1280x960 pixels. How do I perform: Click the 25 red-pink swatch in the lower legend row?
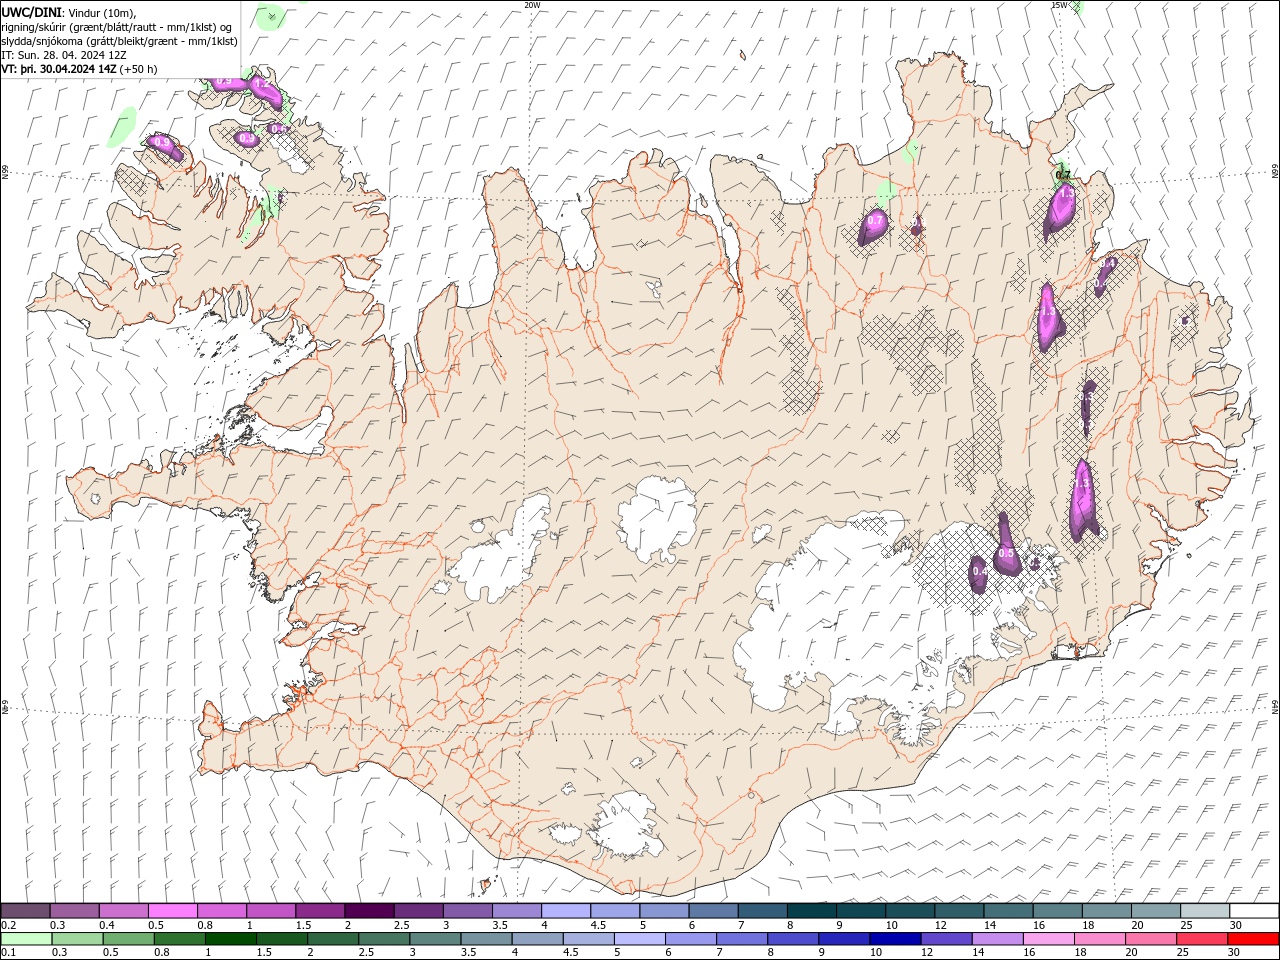tap(1202, 939)
